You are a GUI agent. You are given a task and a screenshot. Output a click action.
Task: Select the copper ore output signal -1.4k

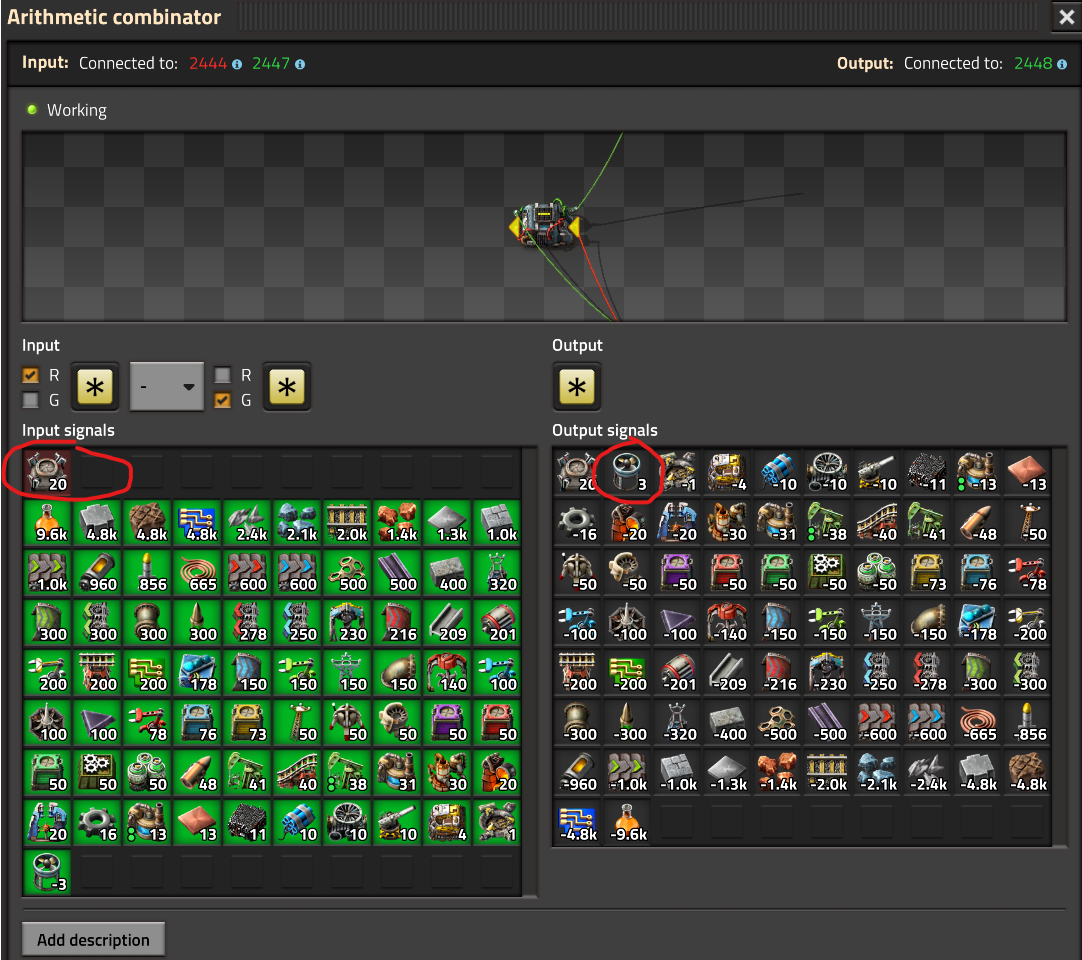coord(777,772)
